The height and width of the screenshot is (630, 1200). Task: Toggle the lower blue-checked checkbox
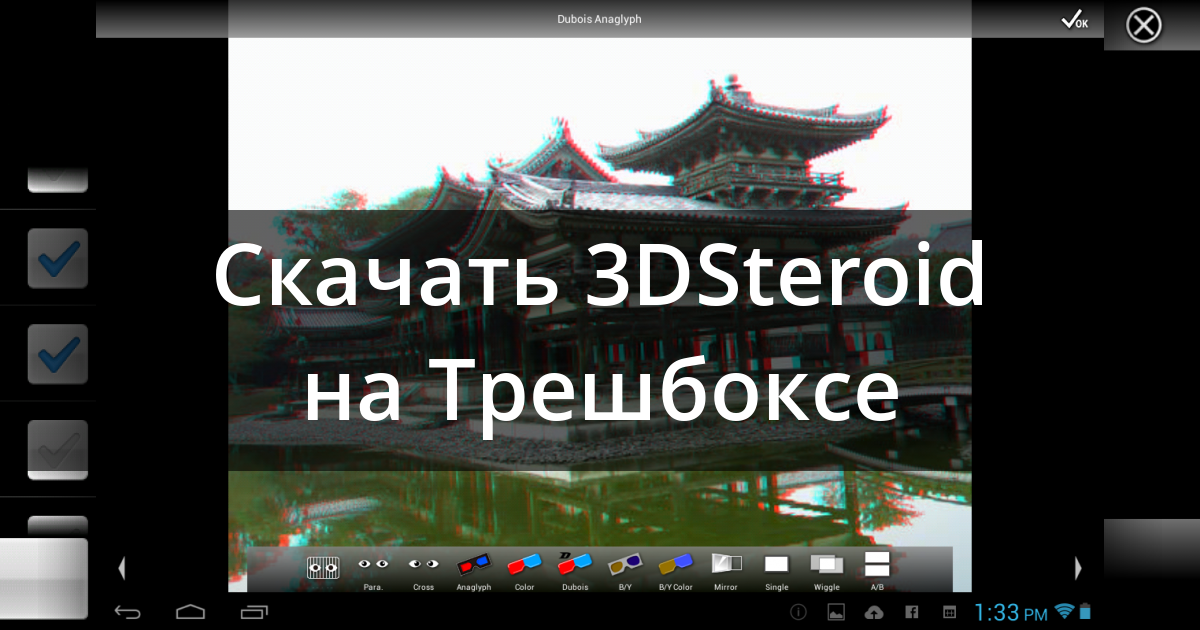pyautogui.click(x=58, y=354)
